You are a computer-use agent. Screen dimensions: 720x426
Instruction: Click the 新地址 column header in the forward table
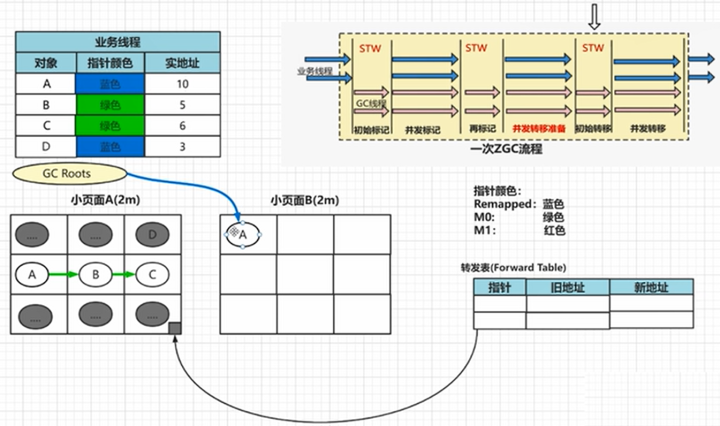click(x=652, y=287)
